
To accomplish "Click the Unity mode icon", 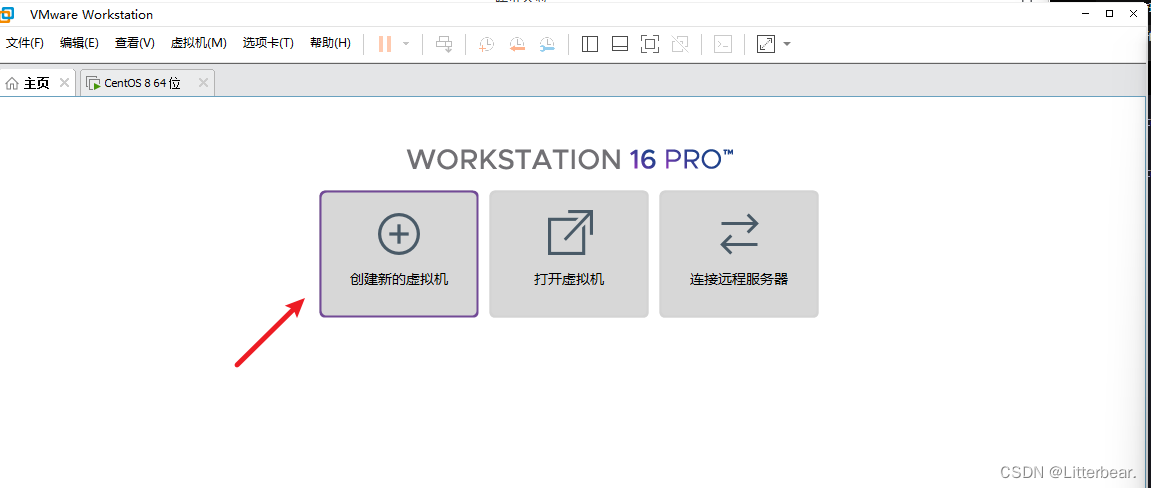I will (680, 44).
